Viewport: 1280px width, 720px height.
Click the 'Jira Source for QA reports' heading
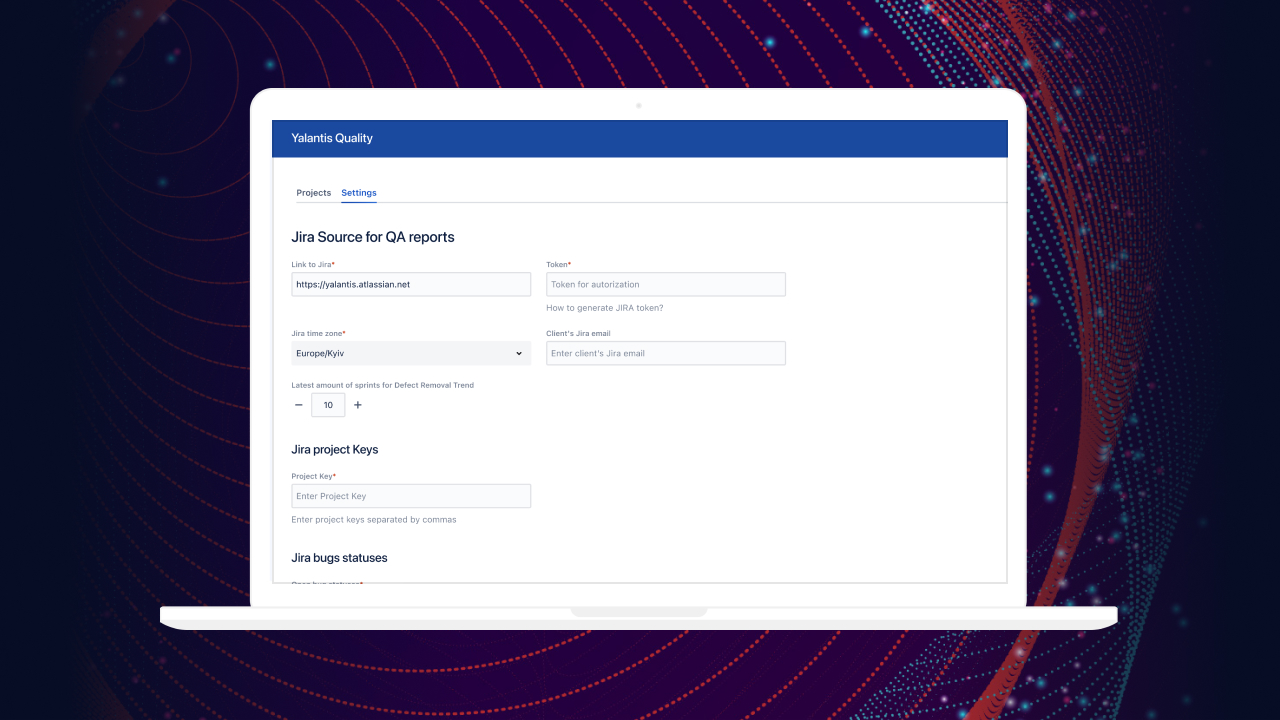(x=372, y=237)
